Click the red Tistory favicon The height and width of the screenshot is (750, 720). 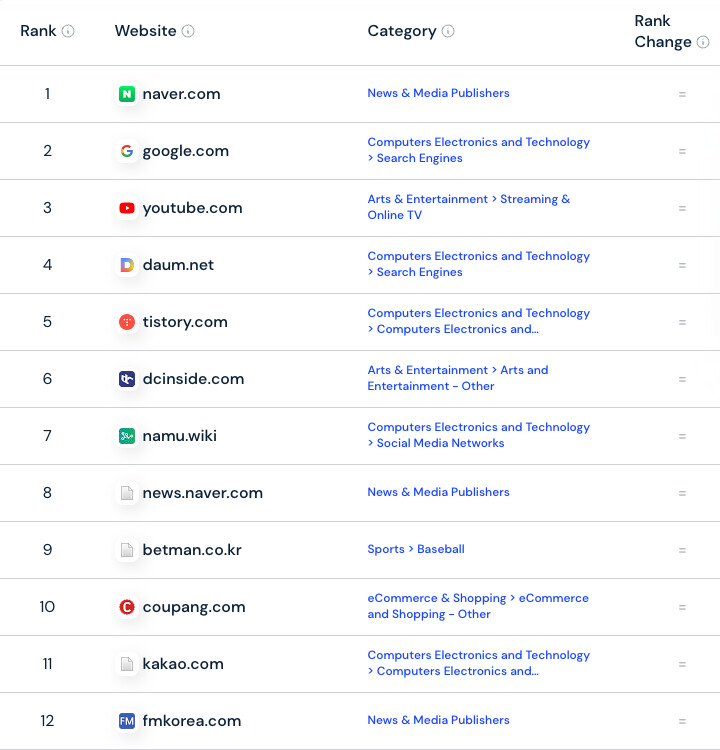(x=127, y=322)
